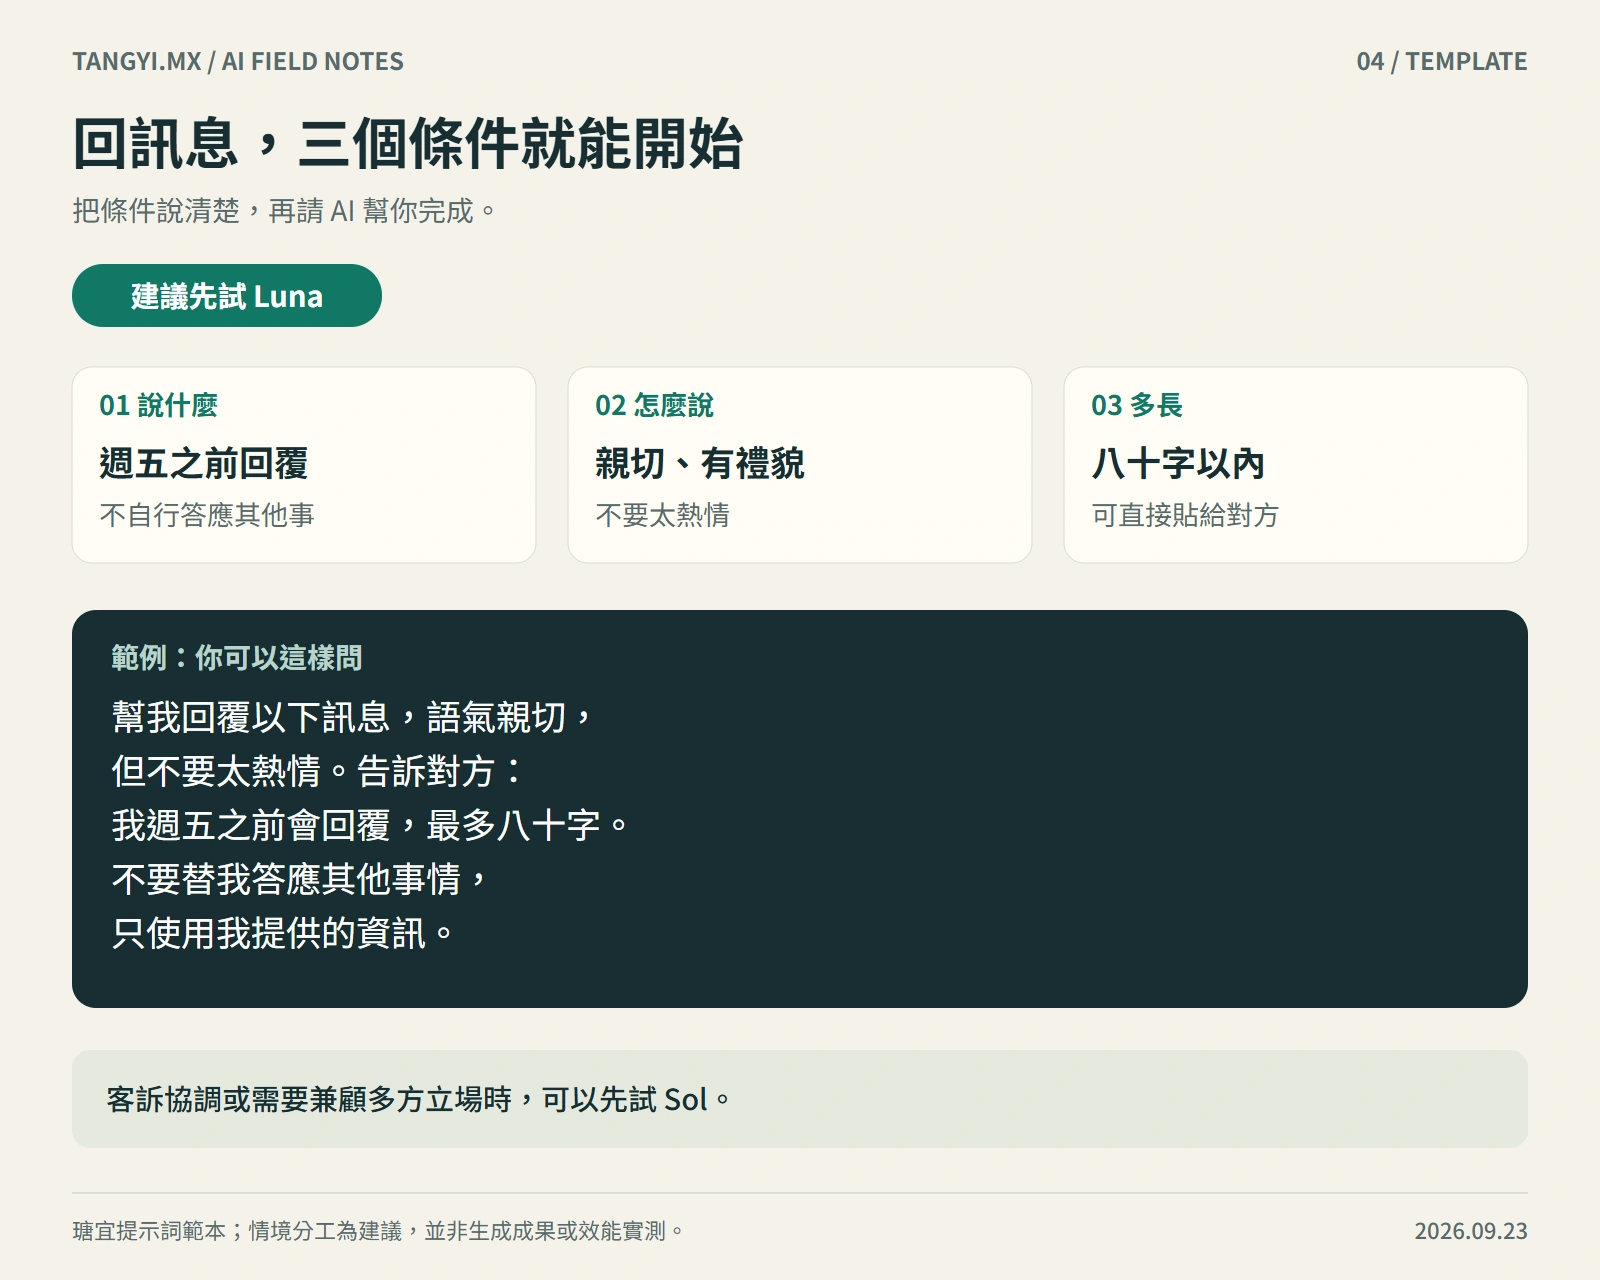Click the footer disclaimer 瑭宜提示詞範本
The width and height of the screenshot is (1600, 1280).
pyautogui.click(x=379, y=1231)
